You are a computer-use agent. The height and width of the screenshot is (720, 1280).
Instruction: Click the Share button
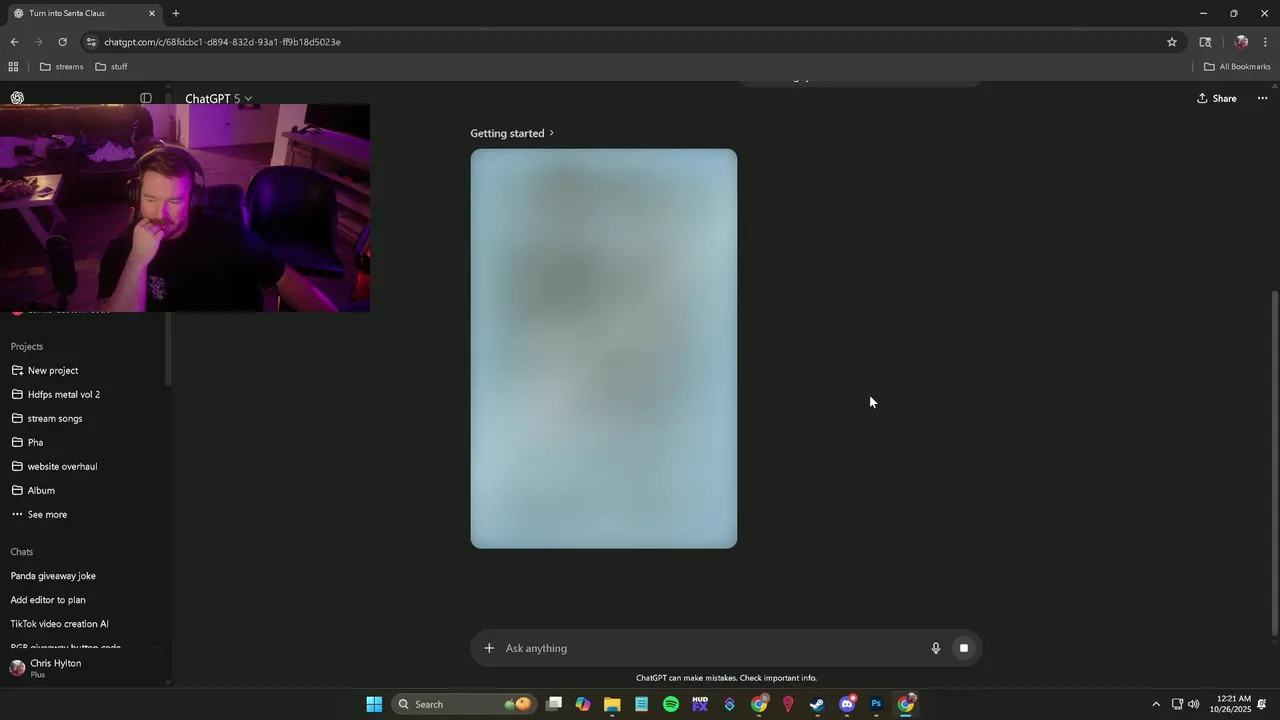point(1217,98)
